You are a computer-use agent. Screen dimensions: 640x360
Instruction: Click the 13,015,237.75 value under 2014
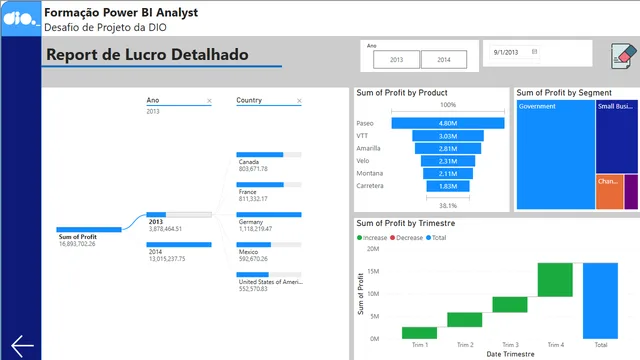pos(167,259)
